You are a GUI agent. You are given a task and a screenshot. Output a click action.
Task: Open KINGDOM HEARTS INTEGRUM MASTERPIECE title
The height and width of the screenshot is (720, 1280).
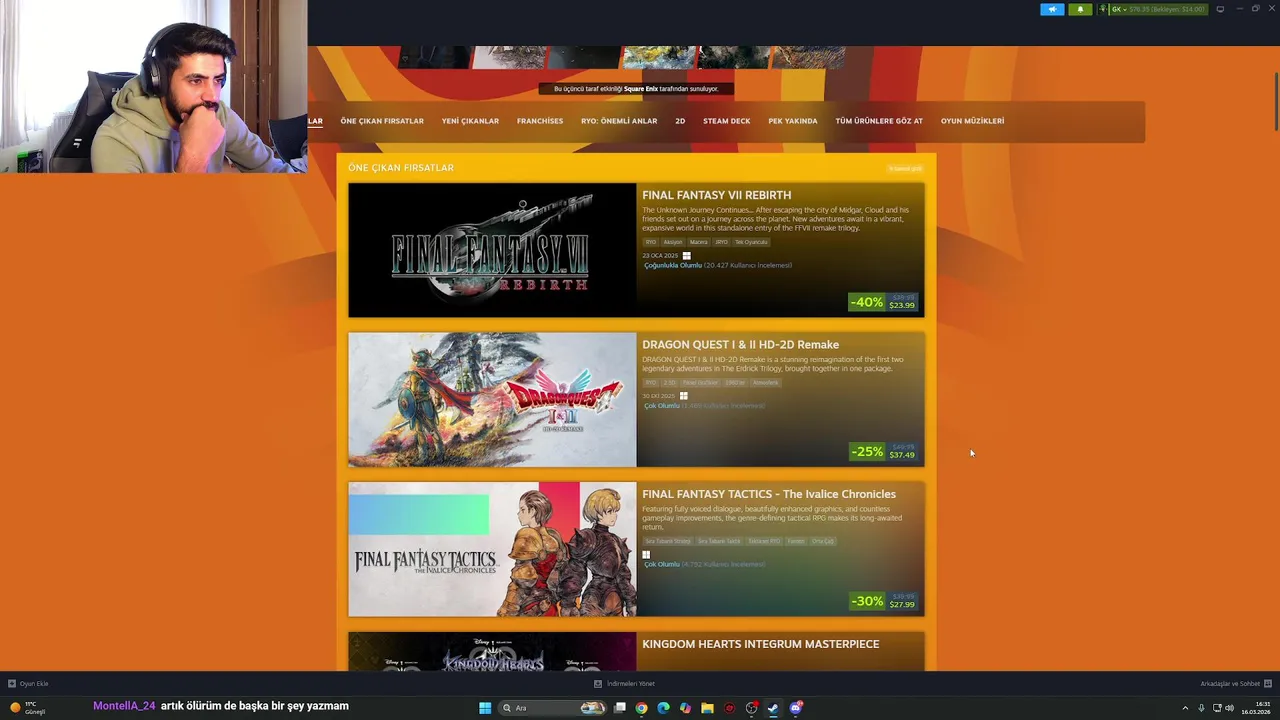click(761, 644)
